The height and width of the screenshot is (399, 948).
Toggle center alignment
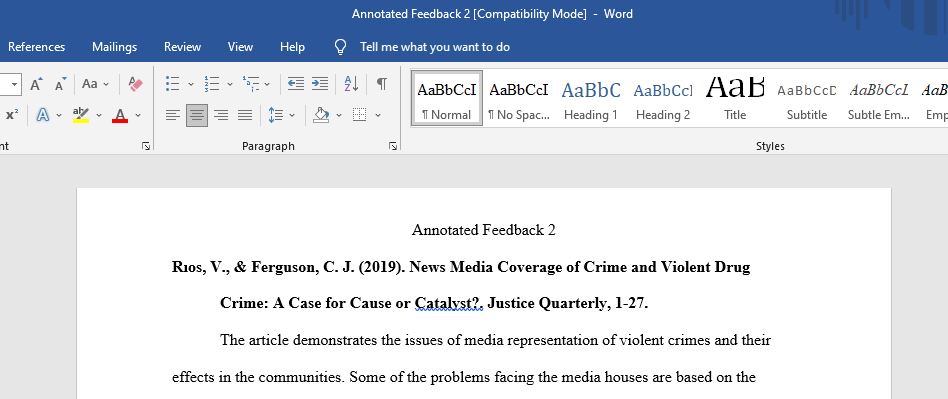pos(196,115)
